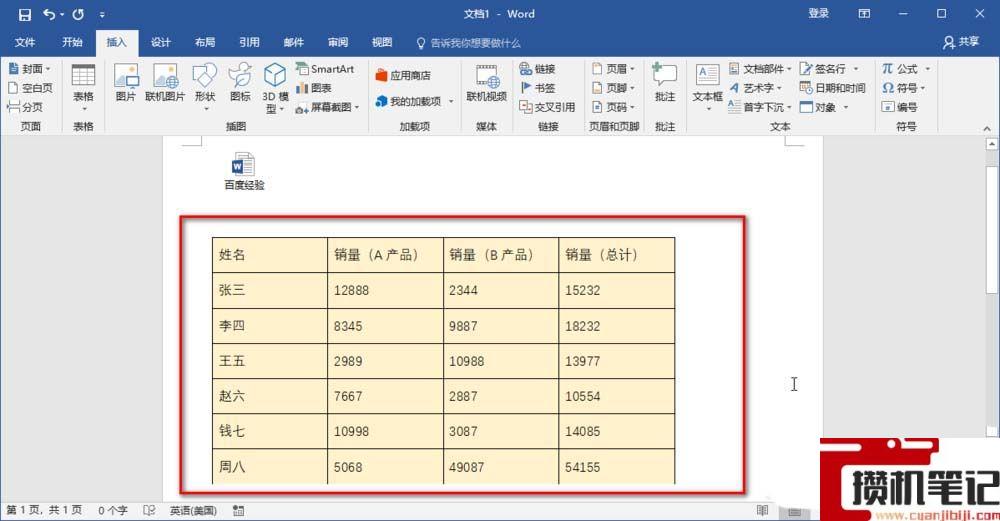Open the 艺术字 WordArt menu
This screenshot has height=521, width=1000.
coord(756,88)
